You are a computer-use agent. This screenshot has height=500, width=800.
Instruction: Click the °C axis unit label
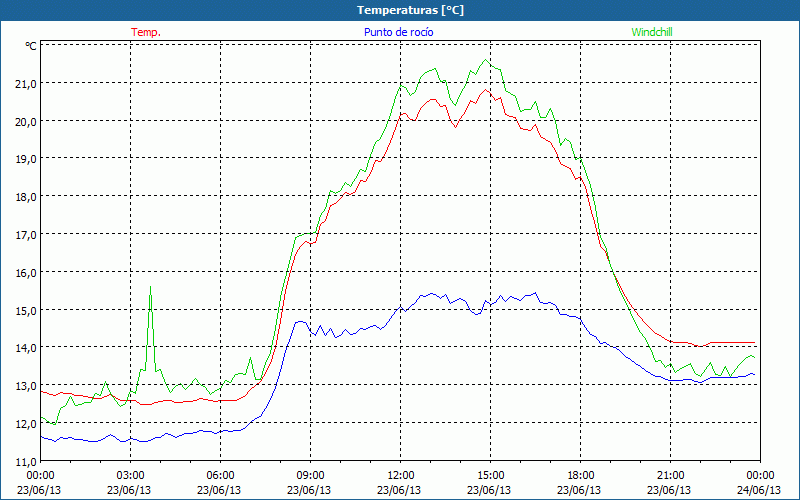[31, 46]
